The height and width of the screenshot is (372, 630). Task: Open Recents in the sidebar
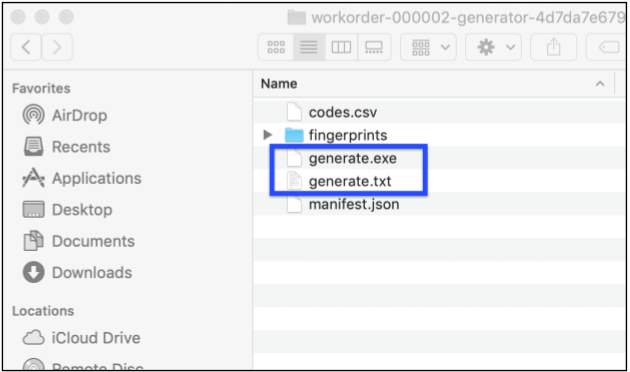click(x=67, y=147)
